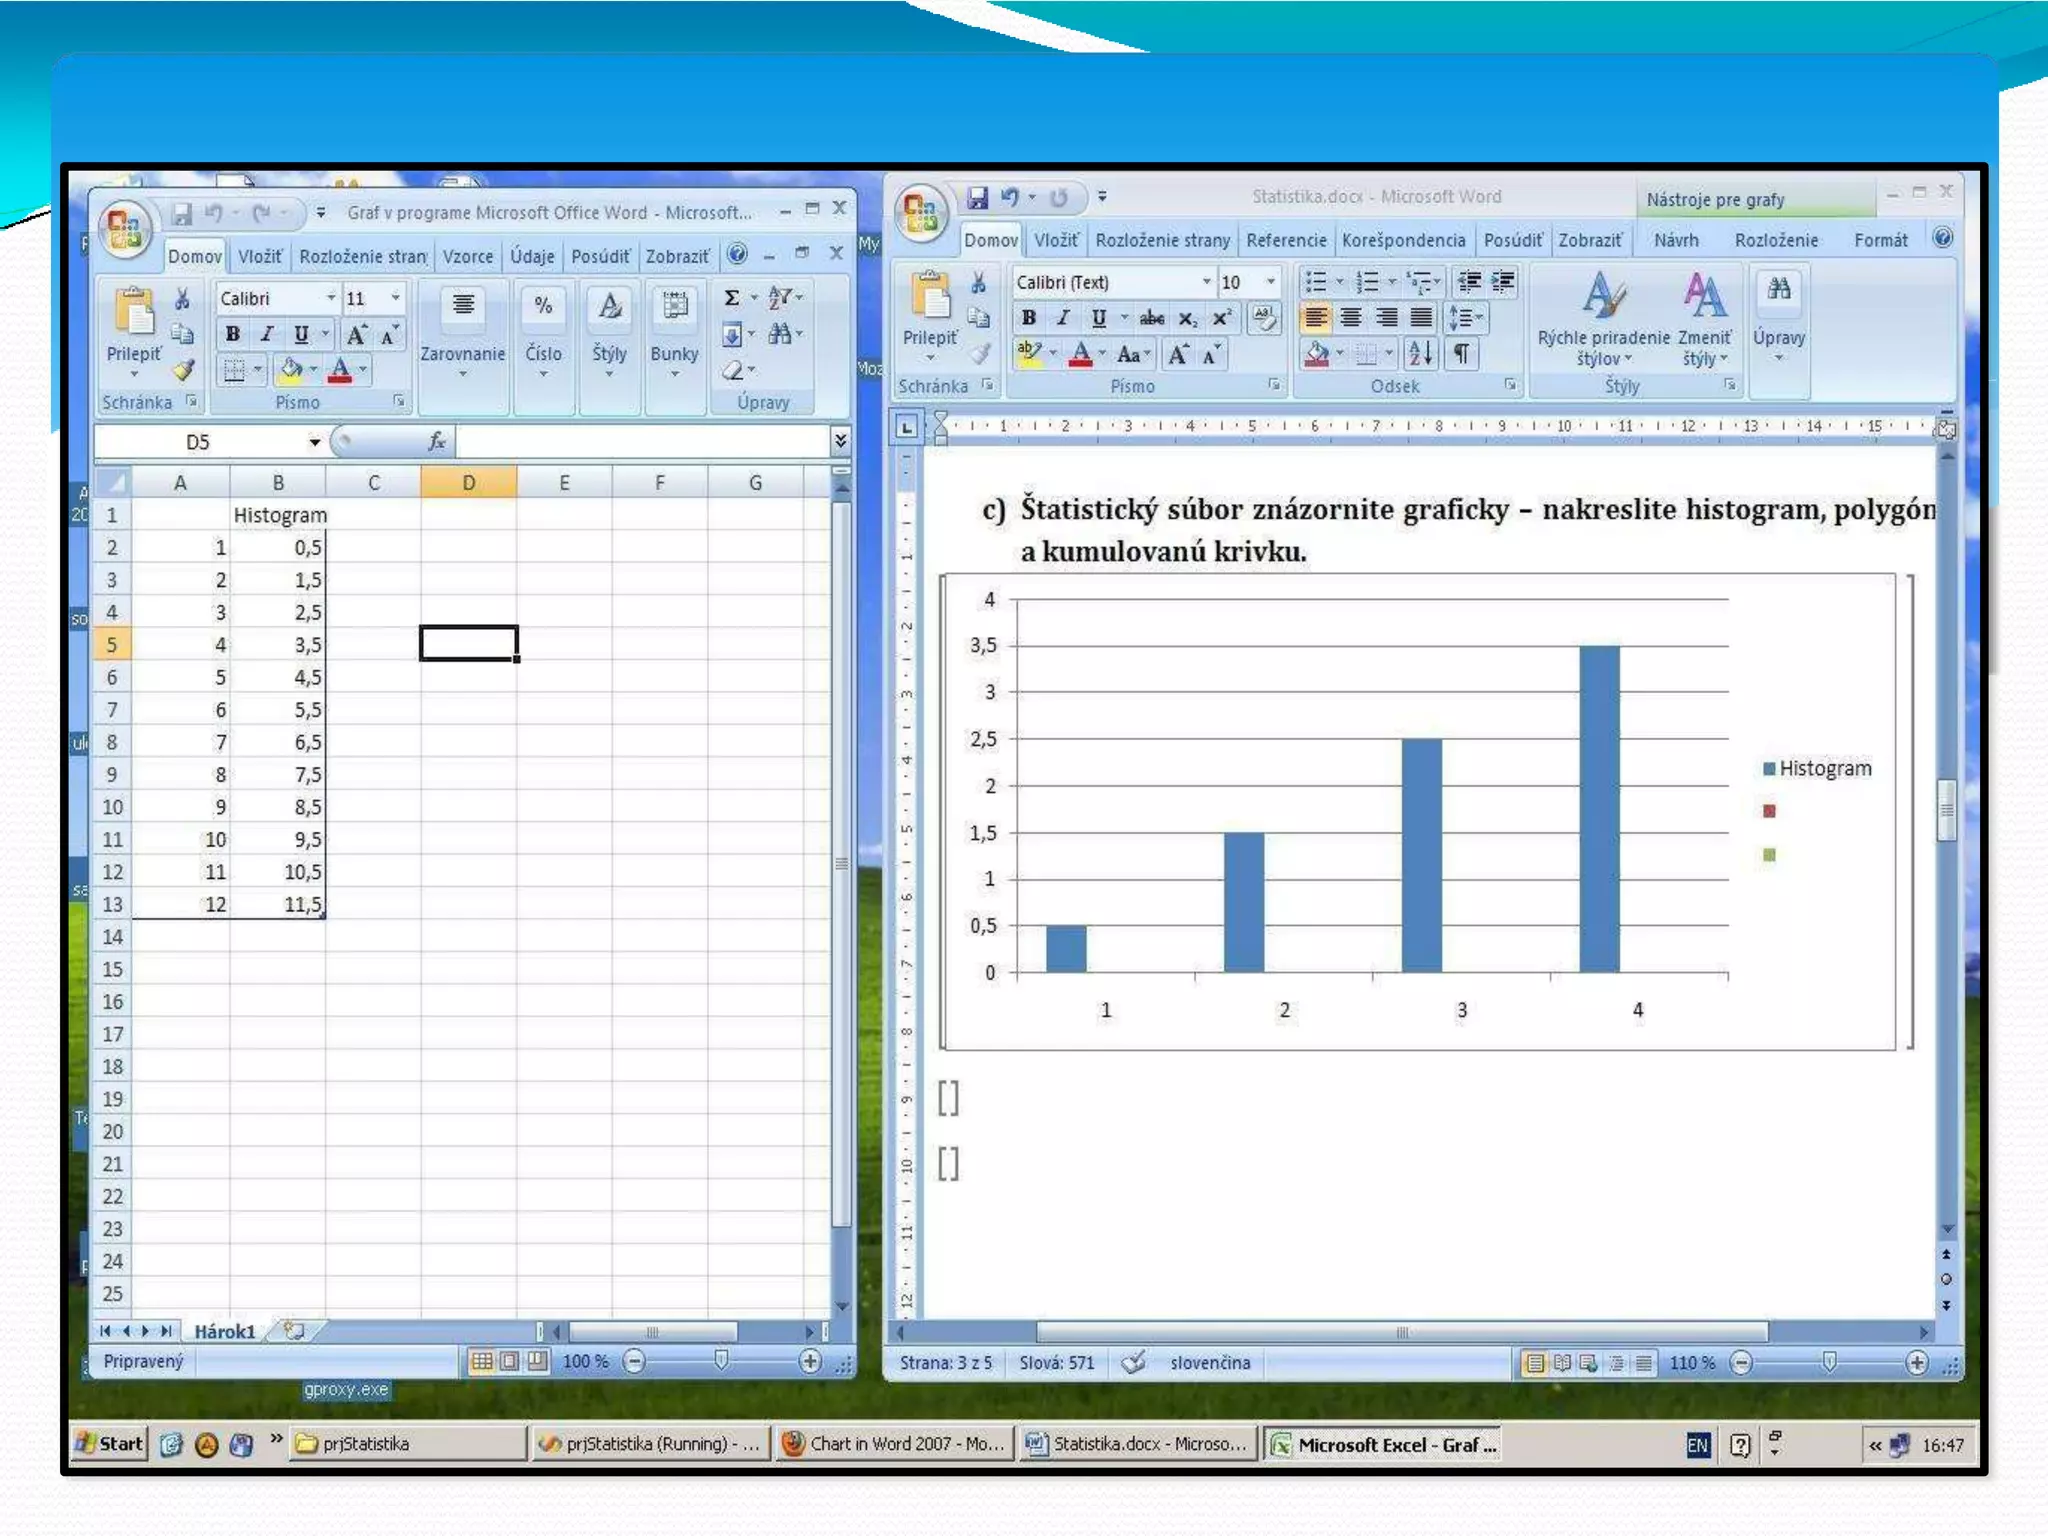
Task: Click show paragraph marks icon in Word
Action: pos(1461,353)
